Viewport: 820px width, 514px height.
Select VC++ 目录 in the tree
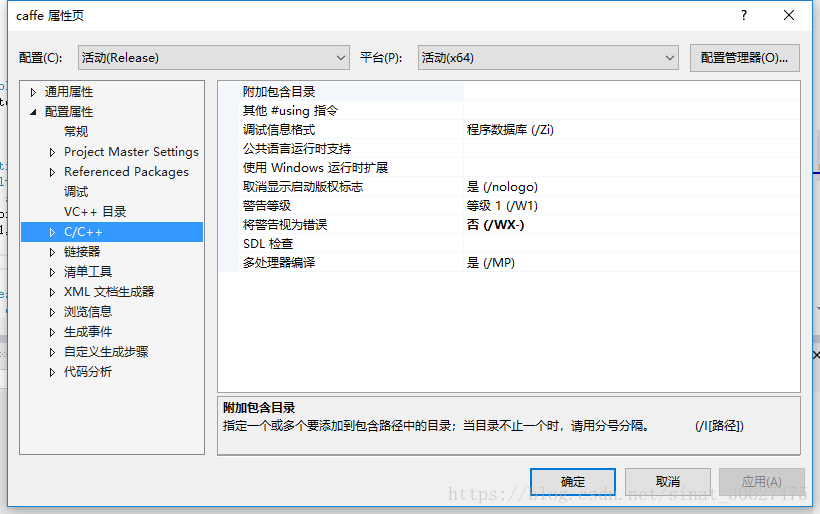95,212
